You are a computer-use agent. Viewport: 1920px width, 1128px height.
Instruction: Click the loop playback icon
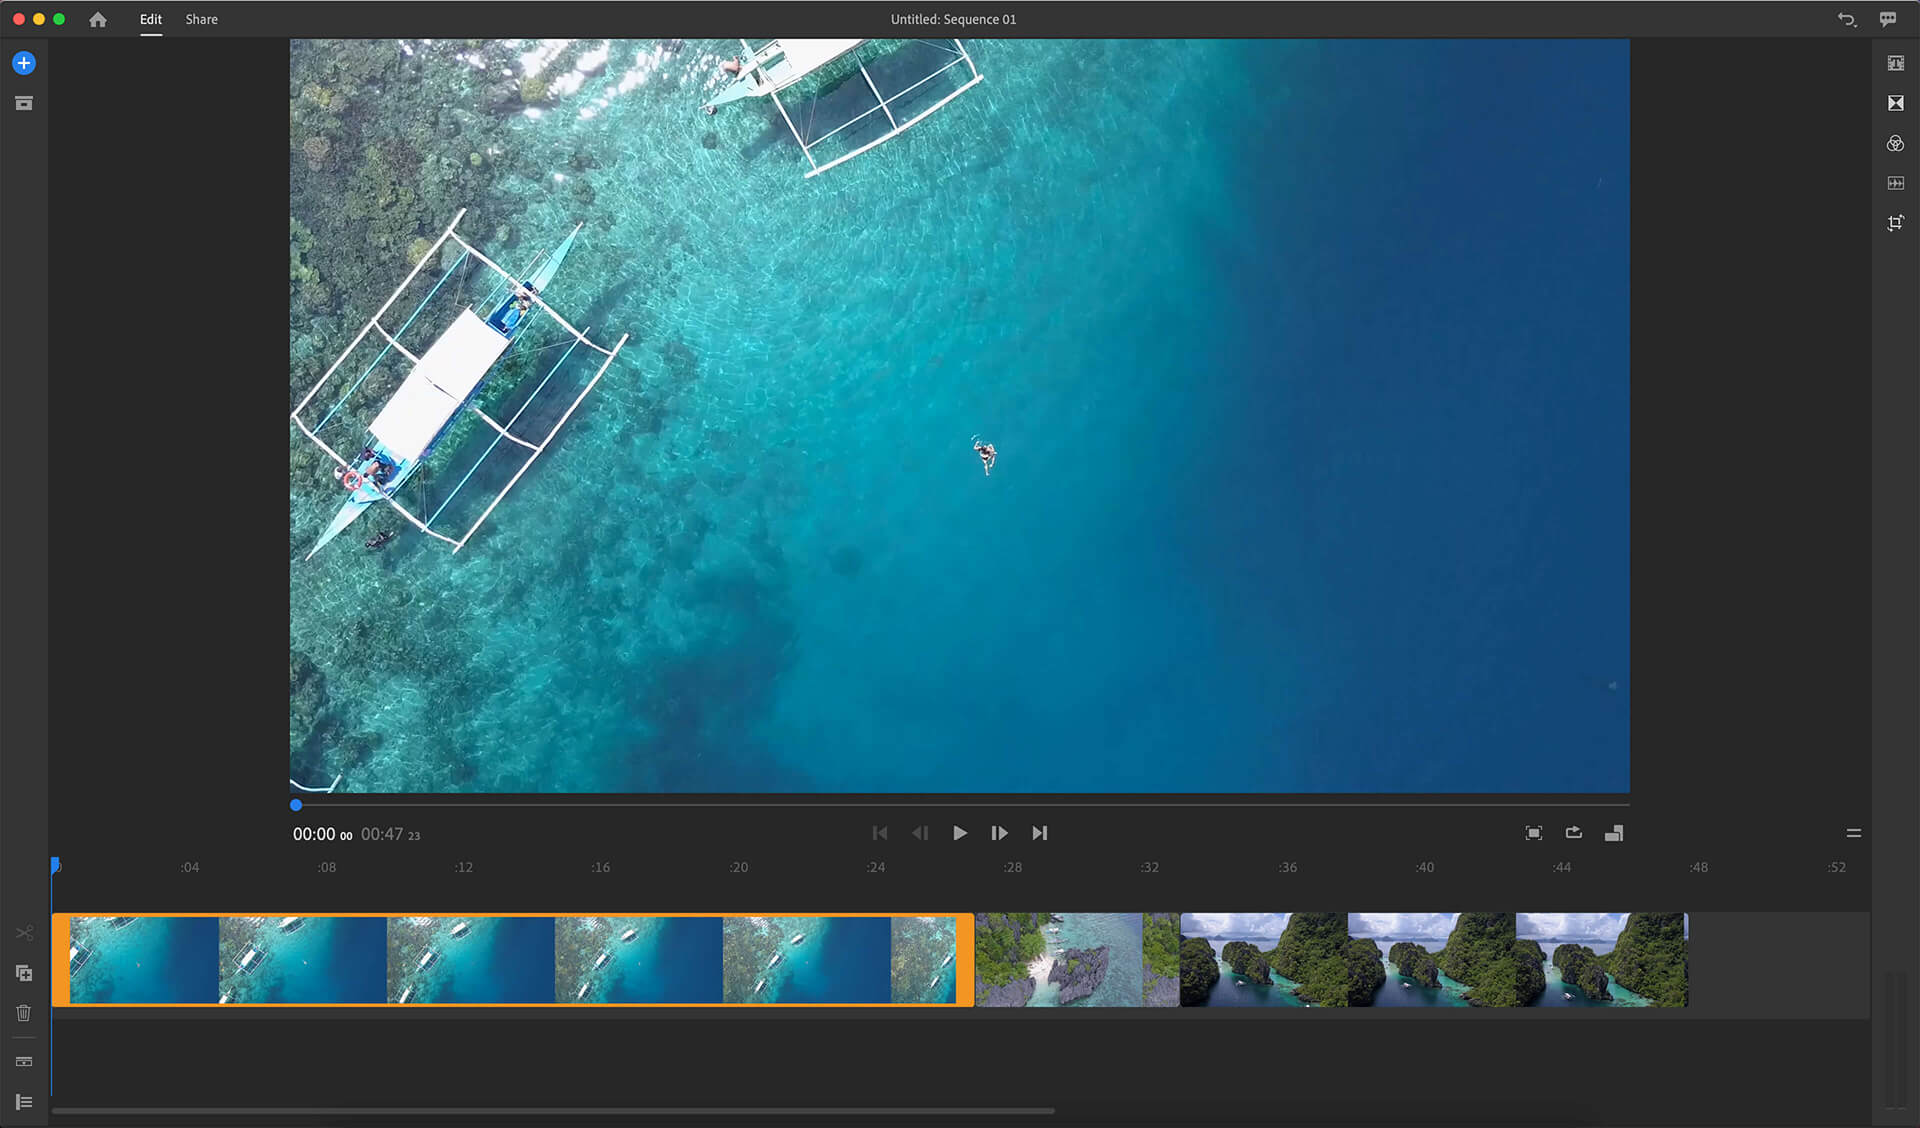tap(1574, 832)
